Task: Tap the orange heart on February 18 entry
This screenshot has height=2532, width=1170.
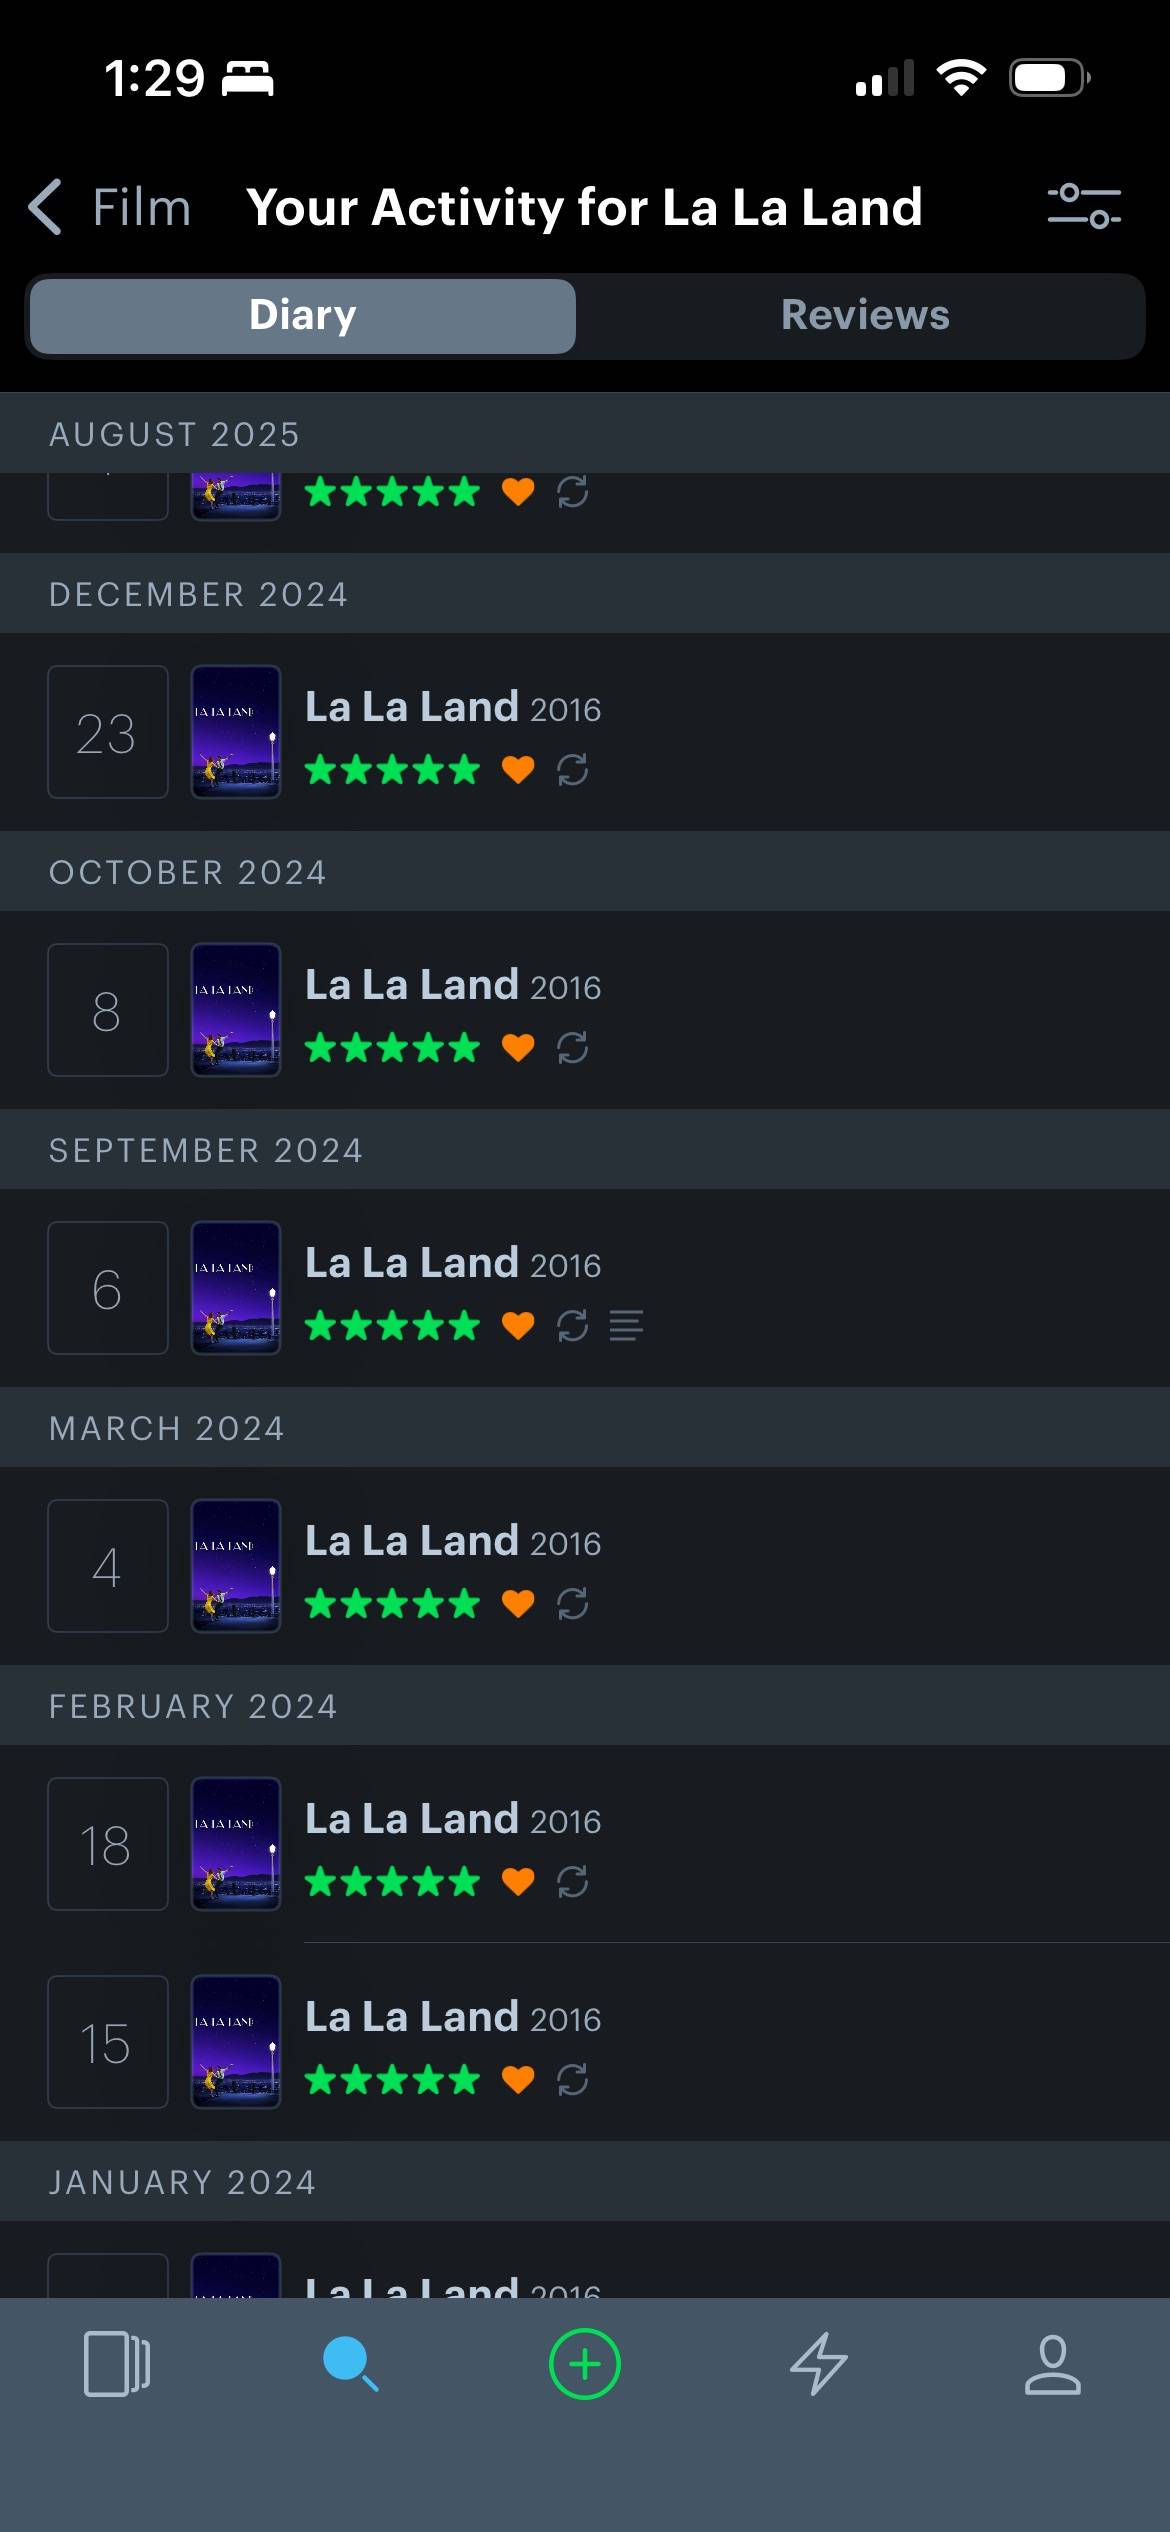Action: pos(518,1882)
